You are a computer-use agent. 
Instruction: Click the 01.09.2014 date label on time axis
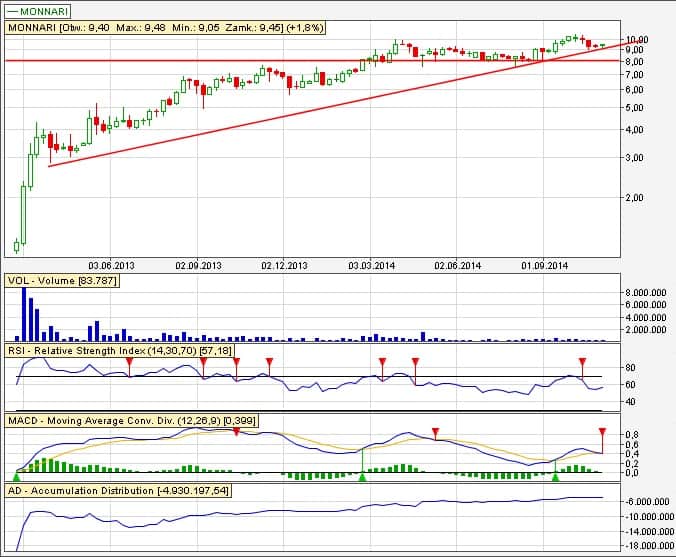545,265
